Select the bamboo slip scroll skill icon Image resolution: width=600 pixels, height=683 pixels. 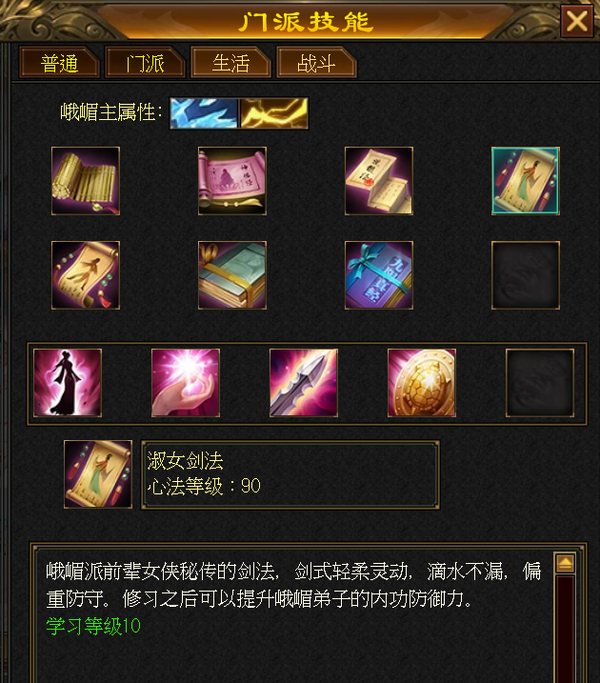click(85, 181)
